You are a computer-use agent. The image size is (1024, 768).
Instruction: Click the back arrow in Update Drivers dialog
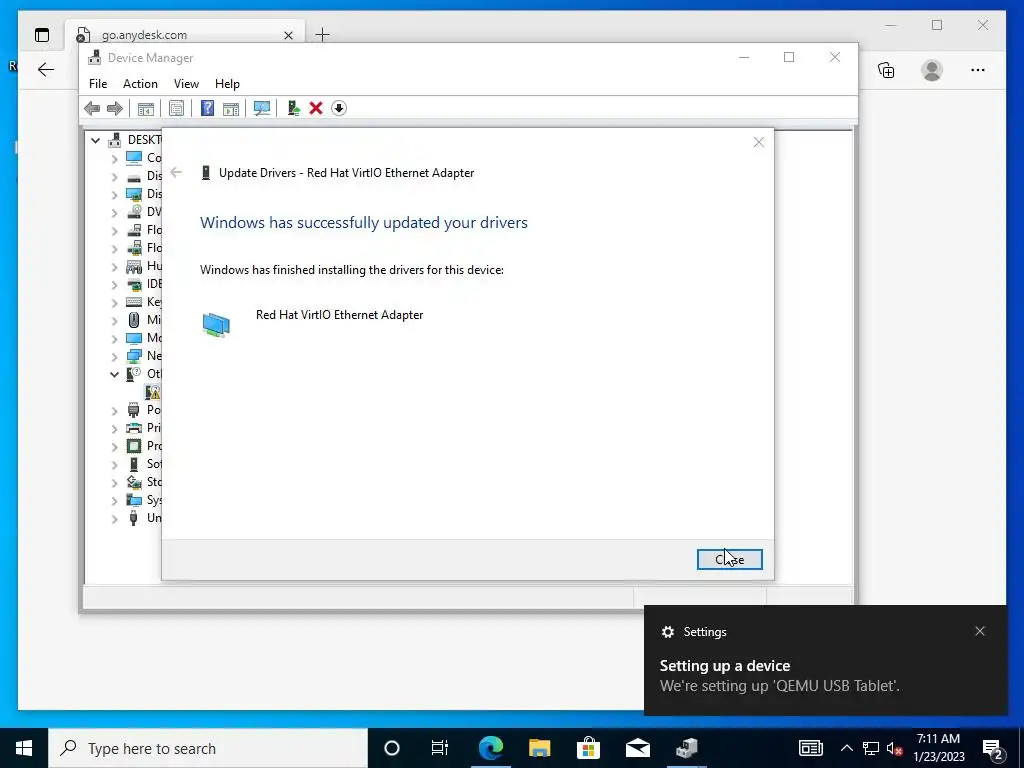click(x=176, y=172)
